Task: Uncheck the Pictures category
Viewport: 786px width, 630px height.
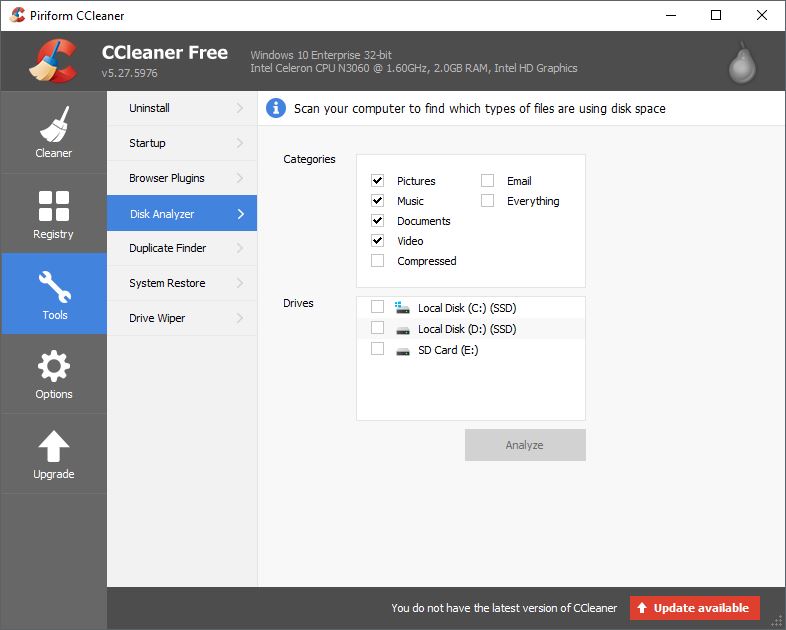Action: coord(377,180)
